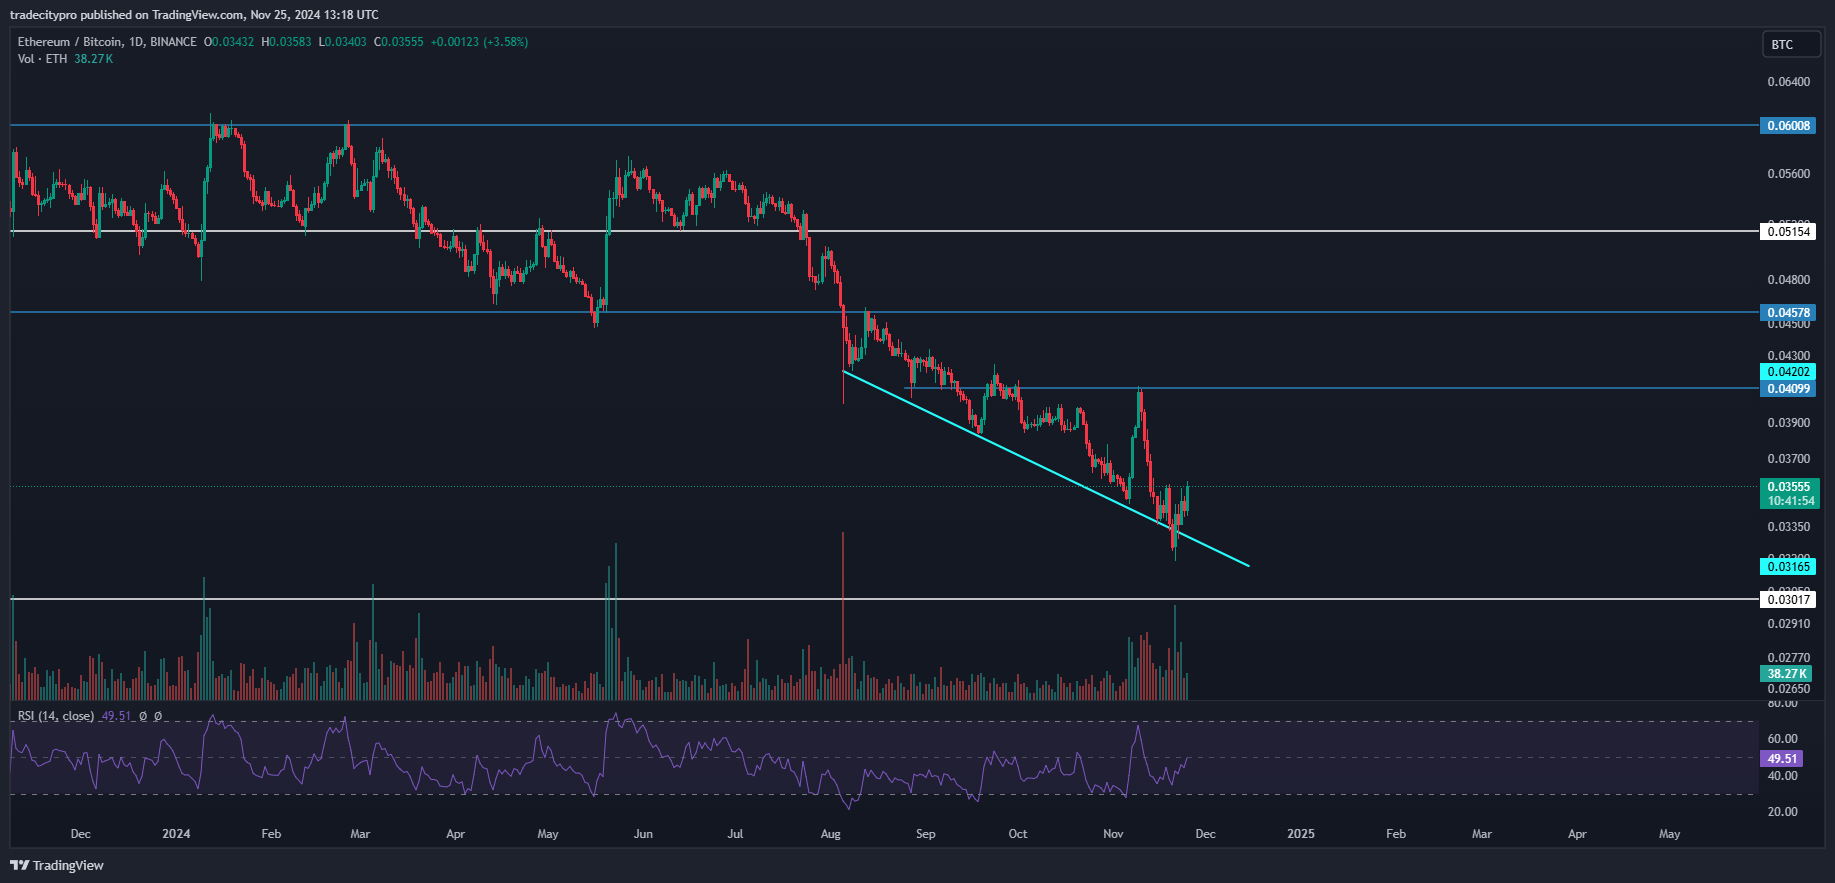1835x883 pixels.
Task: Click the +0.00123 (+3.58%) change value
Action: click(479, 42)
